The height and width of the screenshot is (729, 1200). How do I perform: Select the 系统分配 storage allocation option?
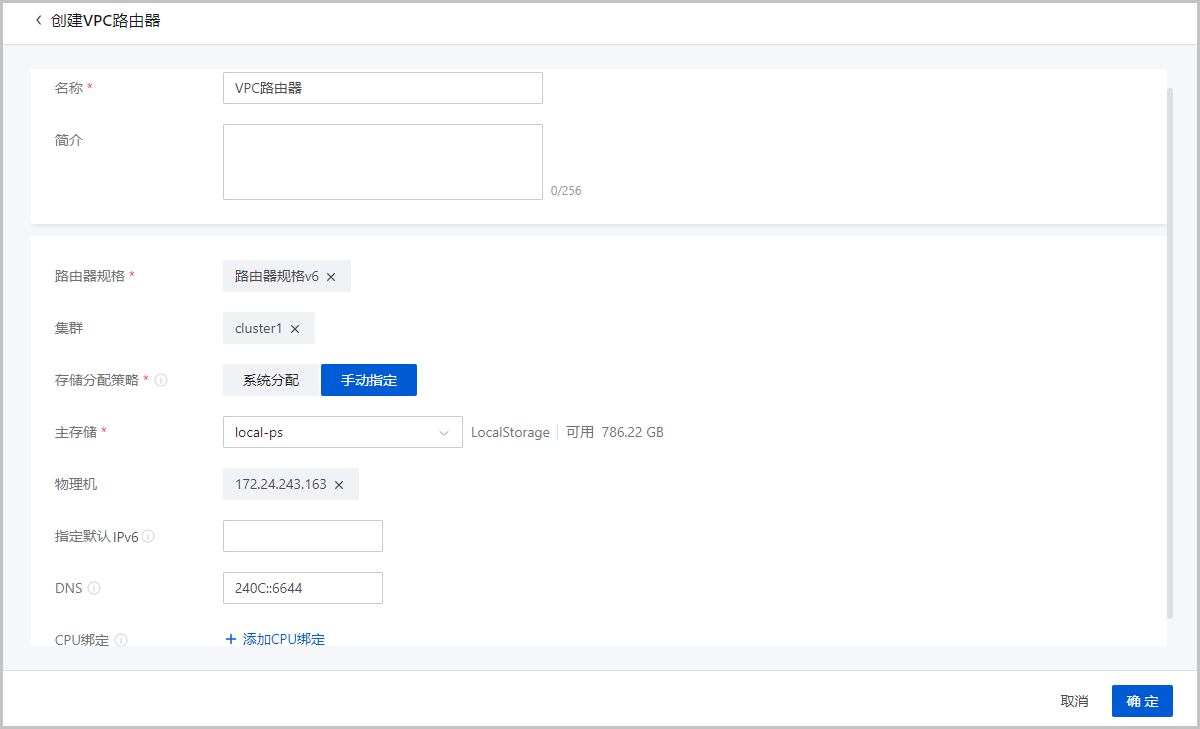tap(269, 380)
